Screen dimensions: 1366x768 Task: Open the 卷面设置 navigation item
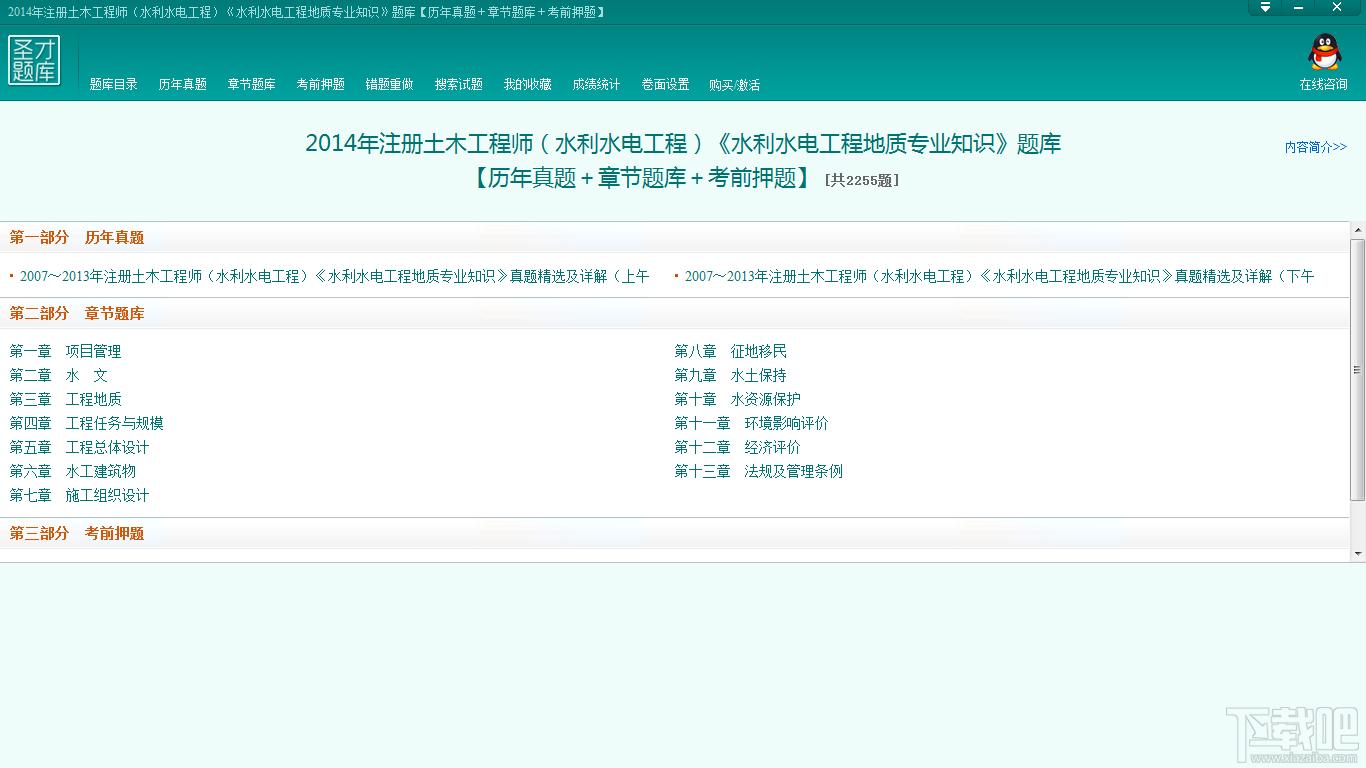(x=664, y=84)
